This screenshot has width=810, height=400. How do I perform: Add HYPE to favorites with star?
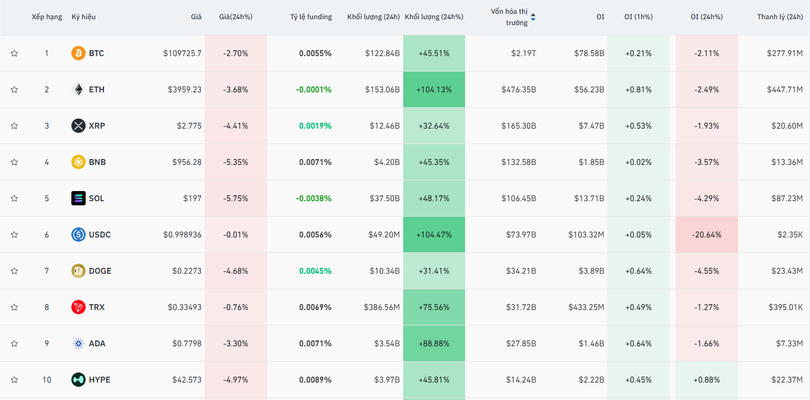(14, 380)
